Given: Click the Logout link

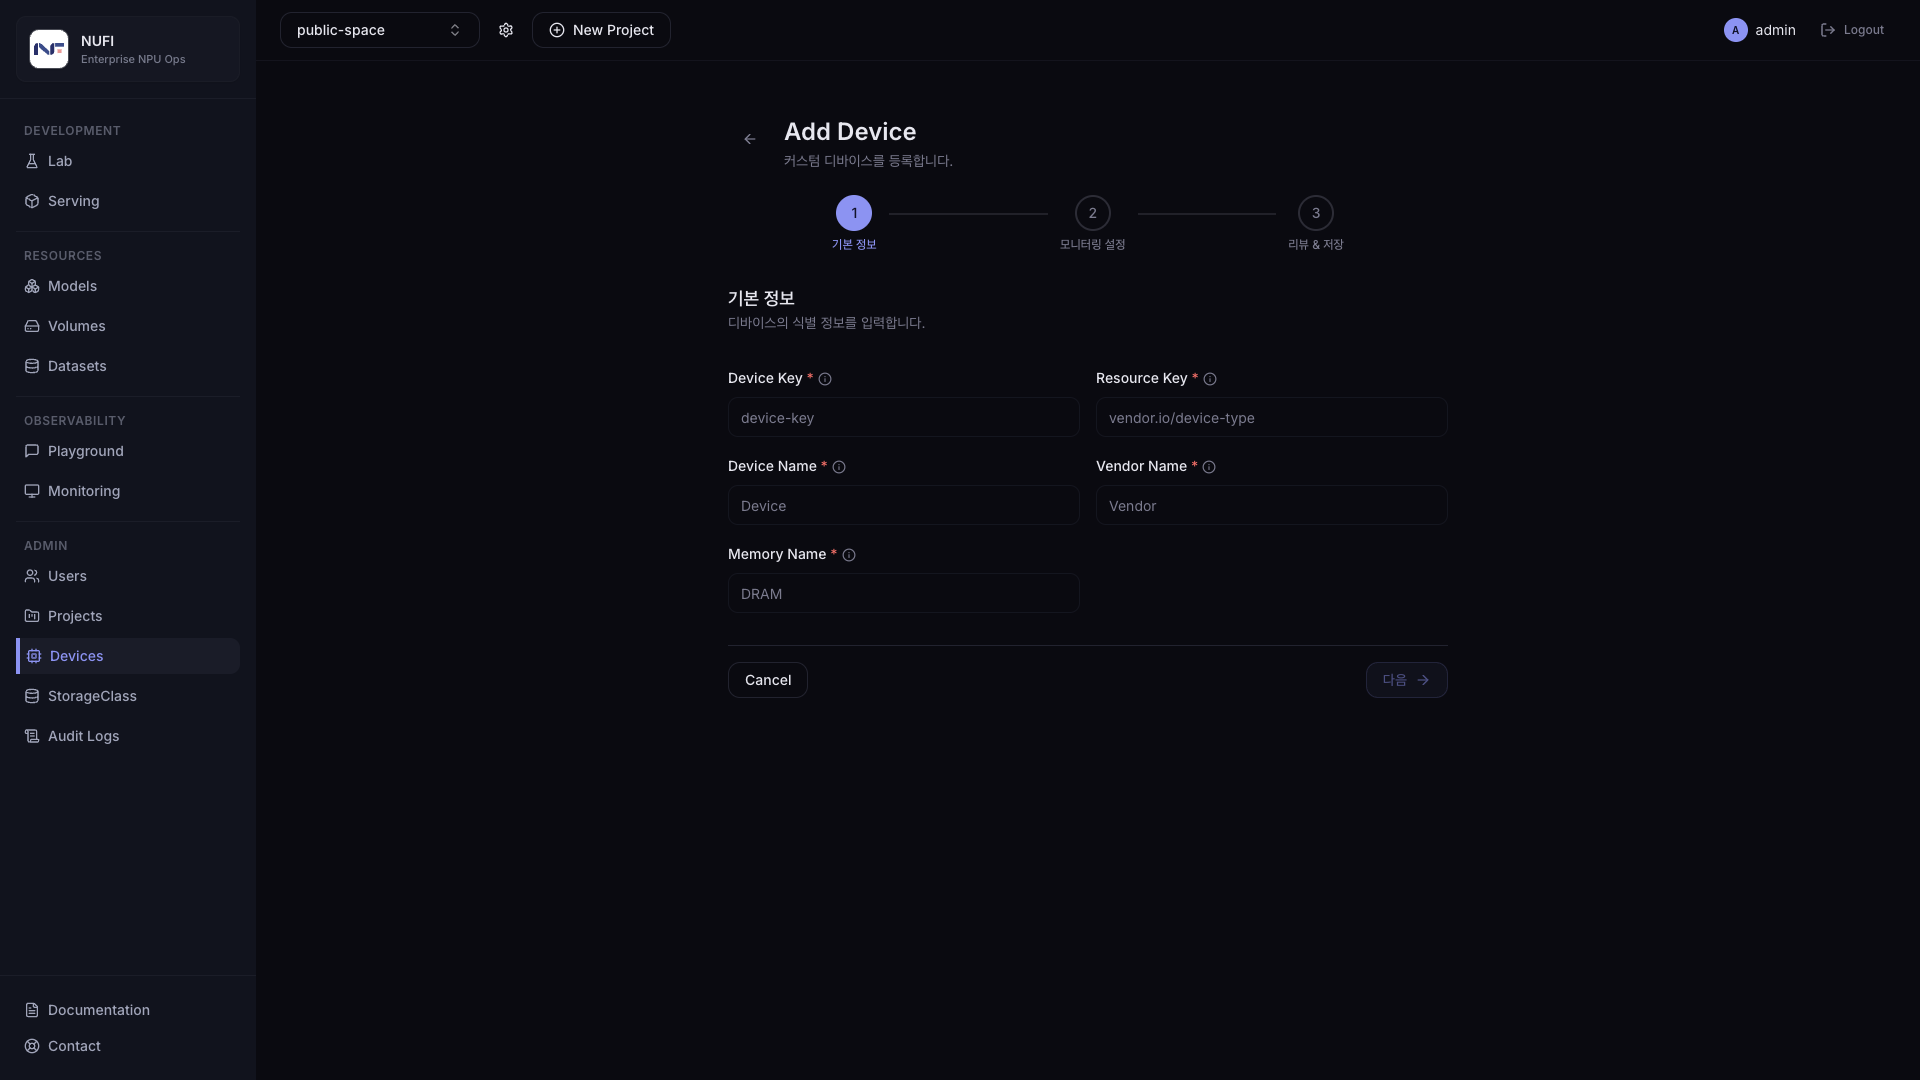Looking at the screenshot, I should pyautogui.click(x=1852, y=30).
